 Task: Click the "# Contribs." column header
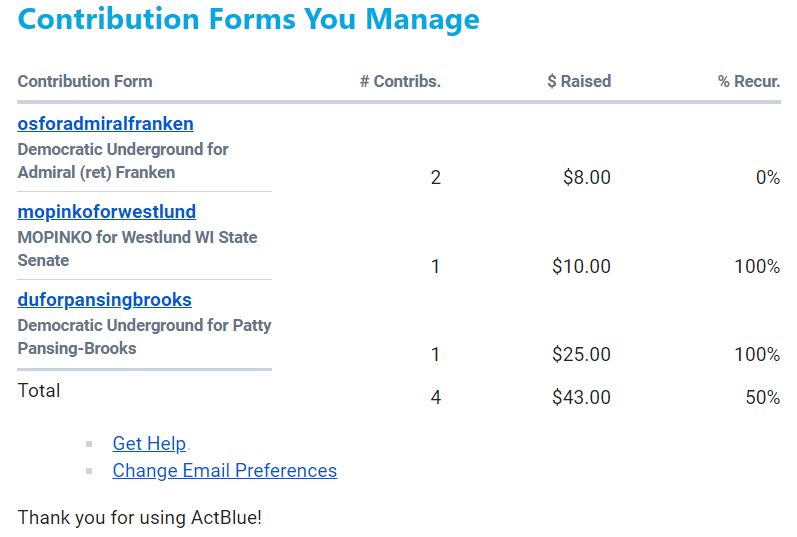(400, 82)
